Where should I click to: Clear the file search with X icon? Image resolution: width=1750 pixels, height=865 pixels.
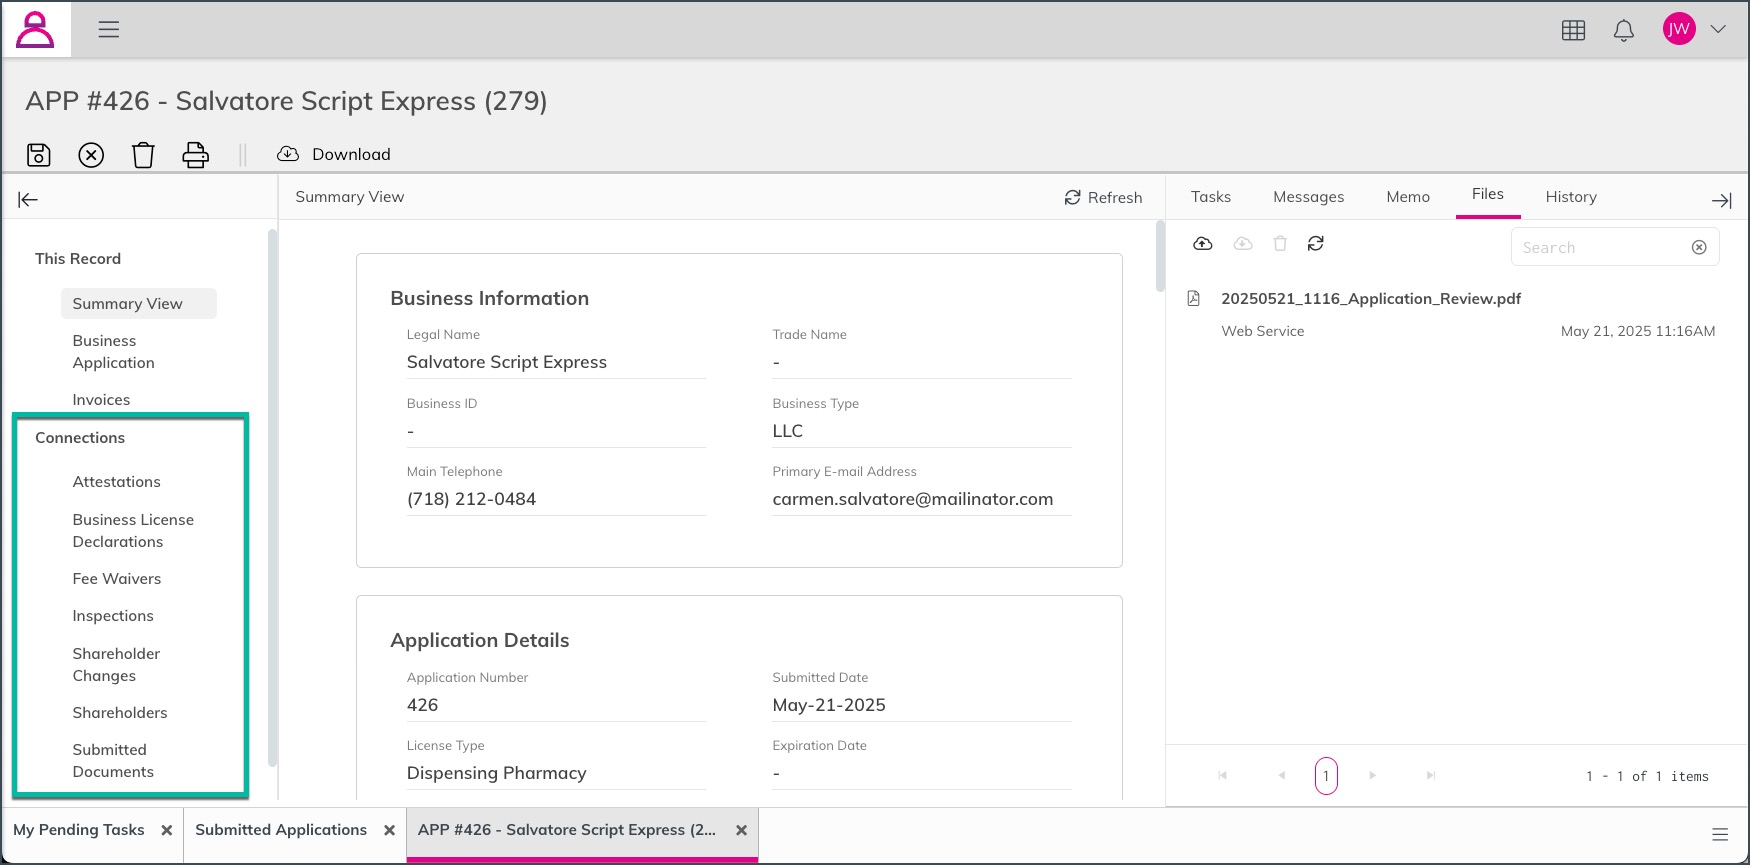point(1699,247)
